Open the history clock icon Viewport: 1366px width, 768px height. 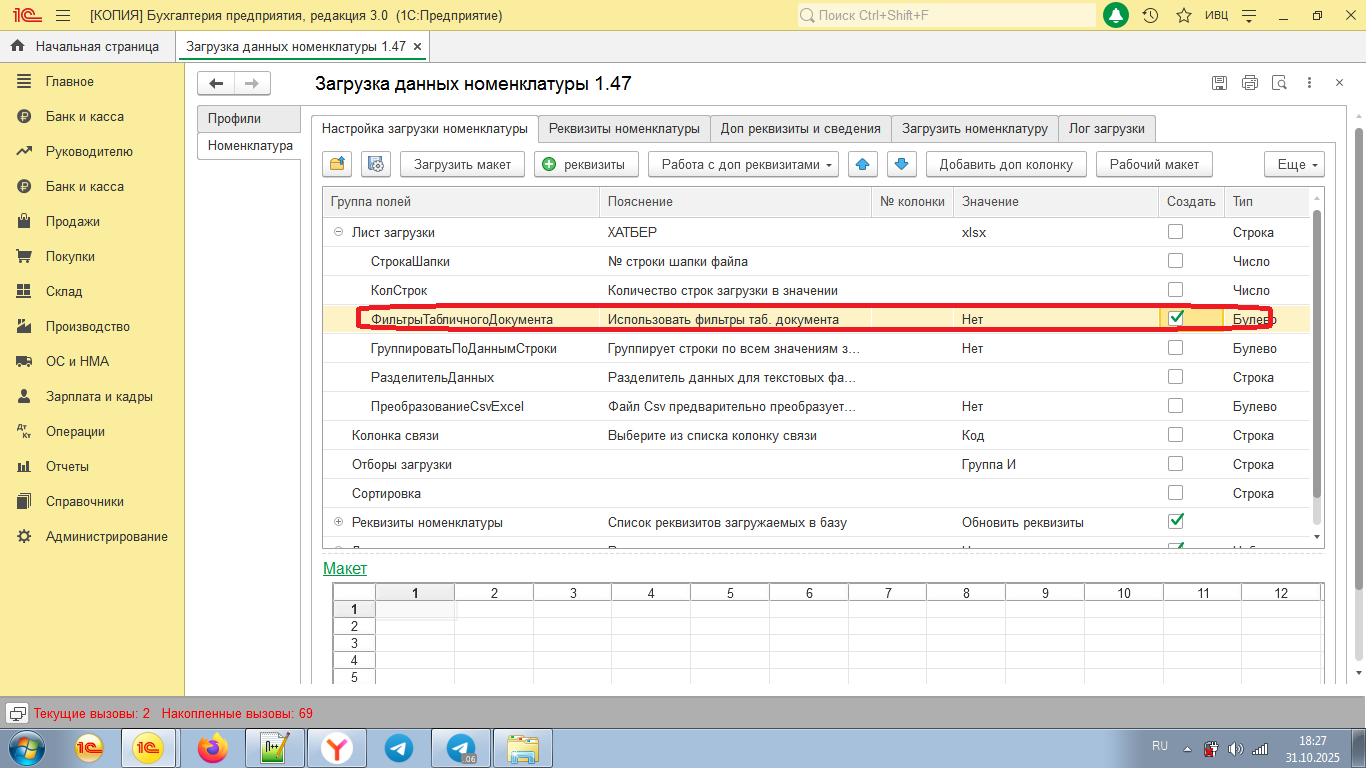pos(1150,16)
